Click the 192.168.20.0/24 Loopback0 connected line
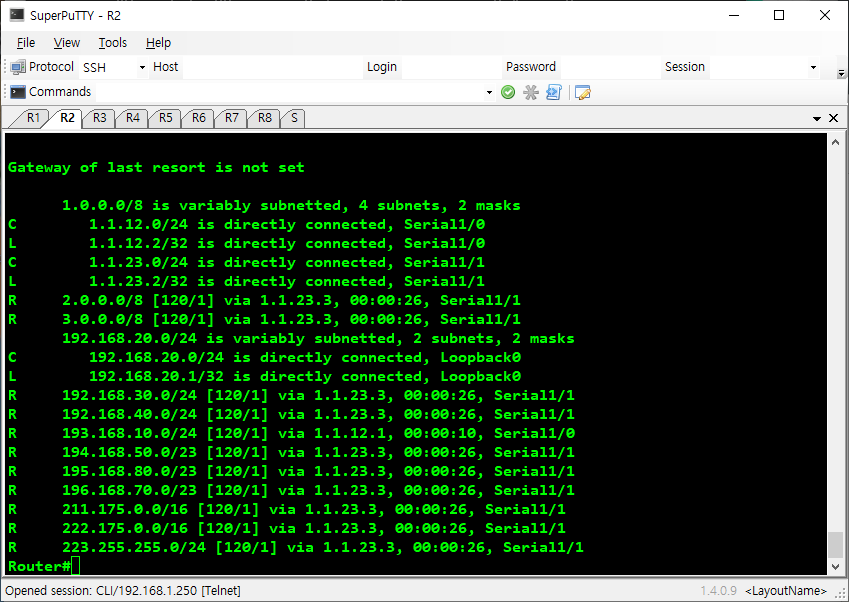This screenshot has height=602, width=849. coord(264,357)
